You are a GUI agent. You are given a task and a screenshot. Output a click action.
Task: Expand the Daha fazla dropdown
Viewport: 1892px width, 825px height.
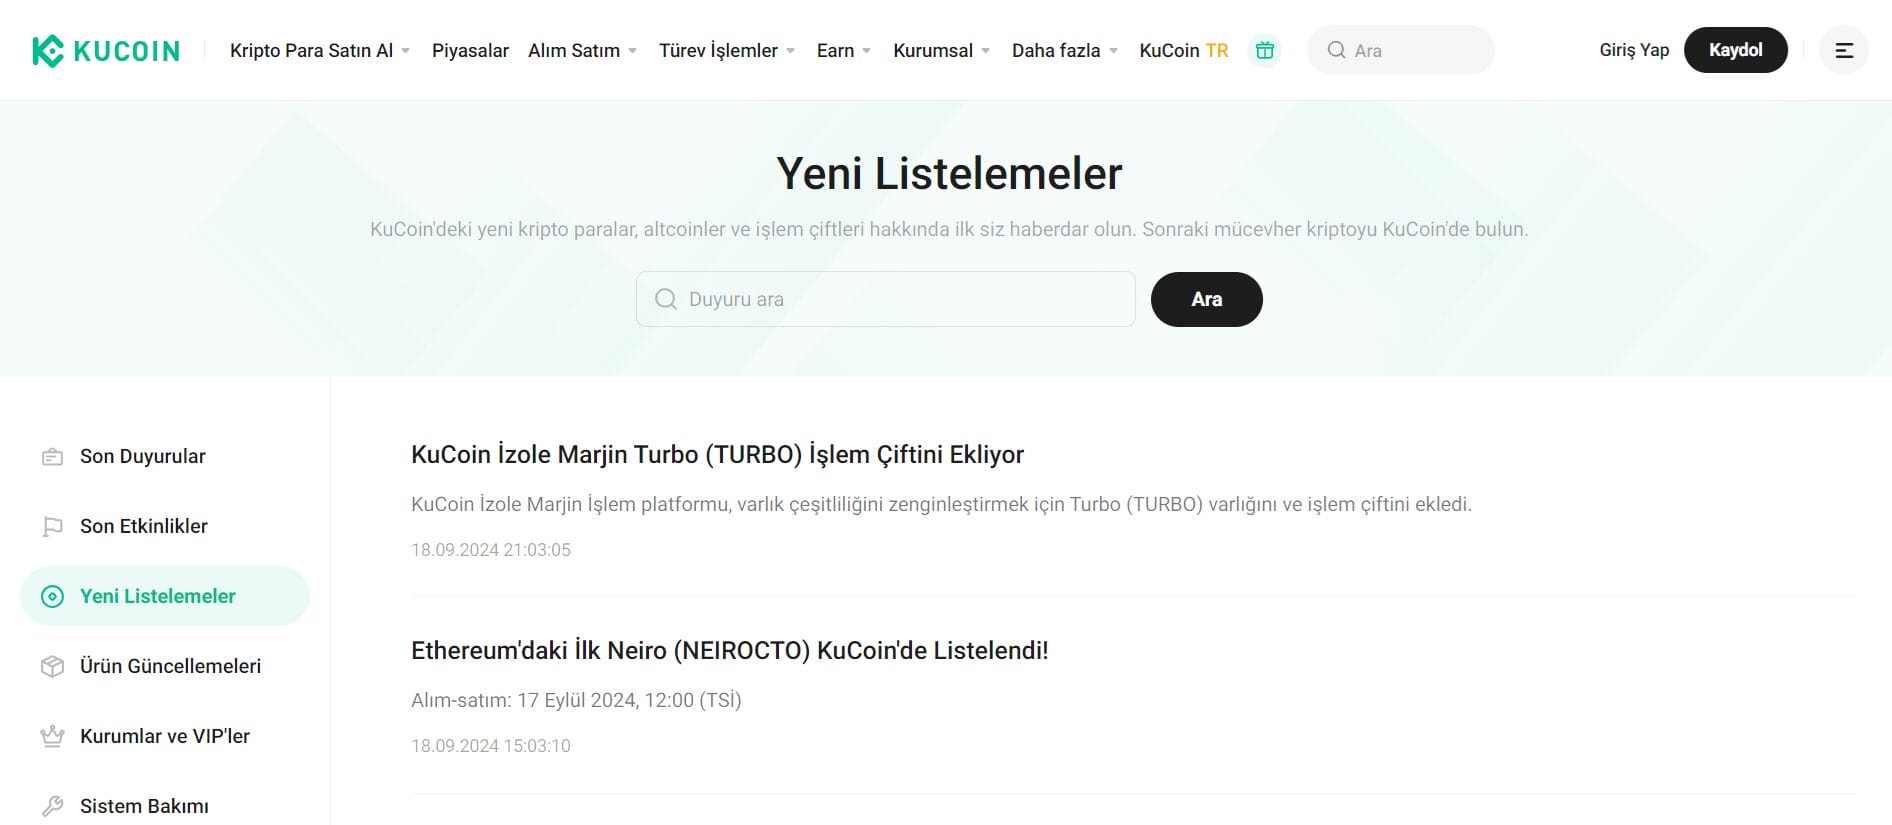click(1065, 50)
